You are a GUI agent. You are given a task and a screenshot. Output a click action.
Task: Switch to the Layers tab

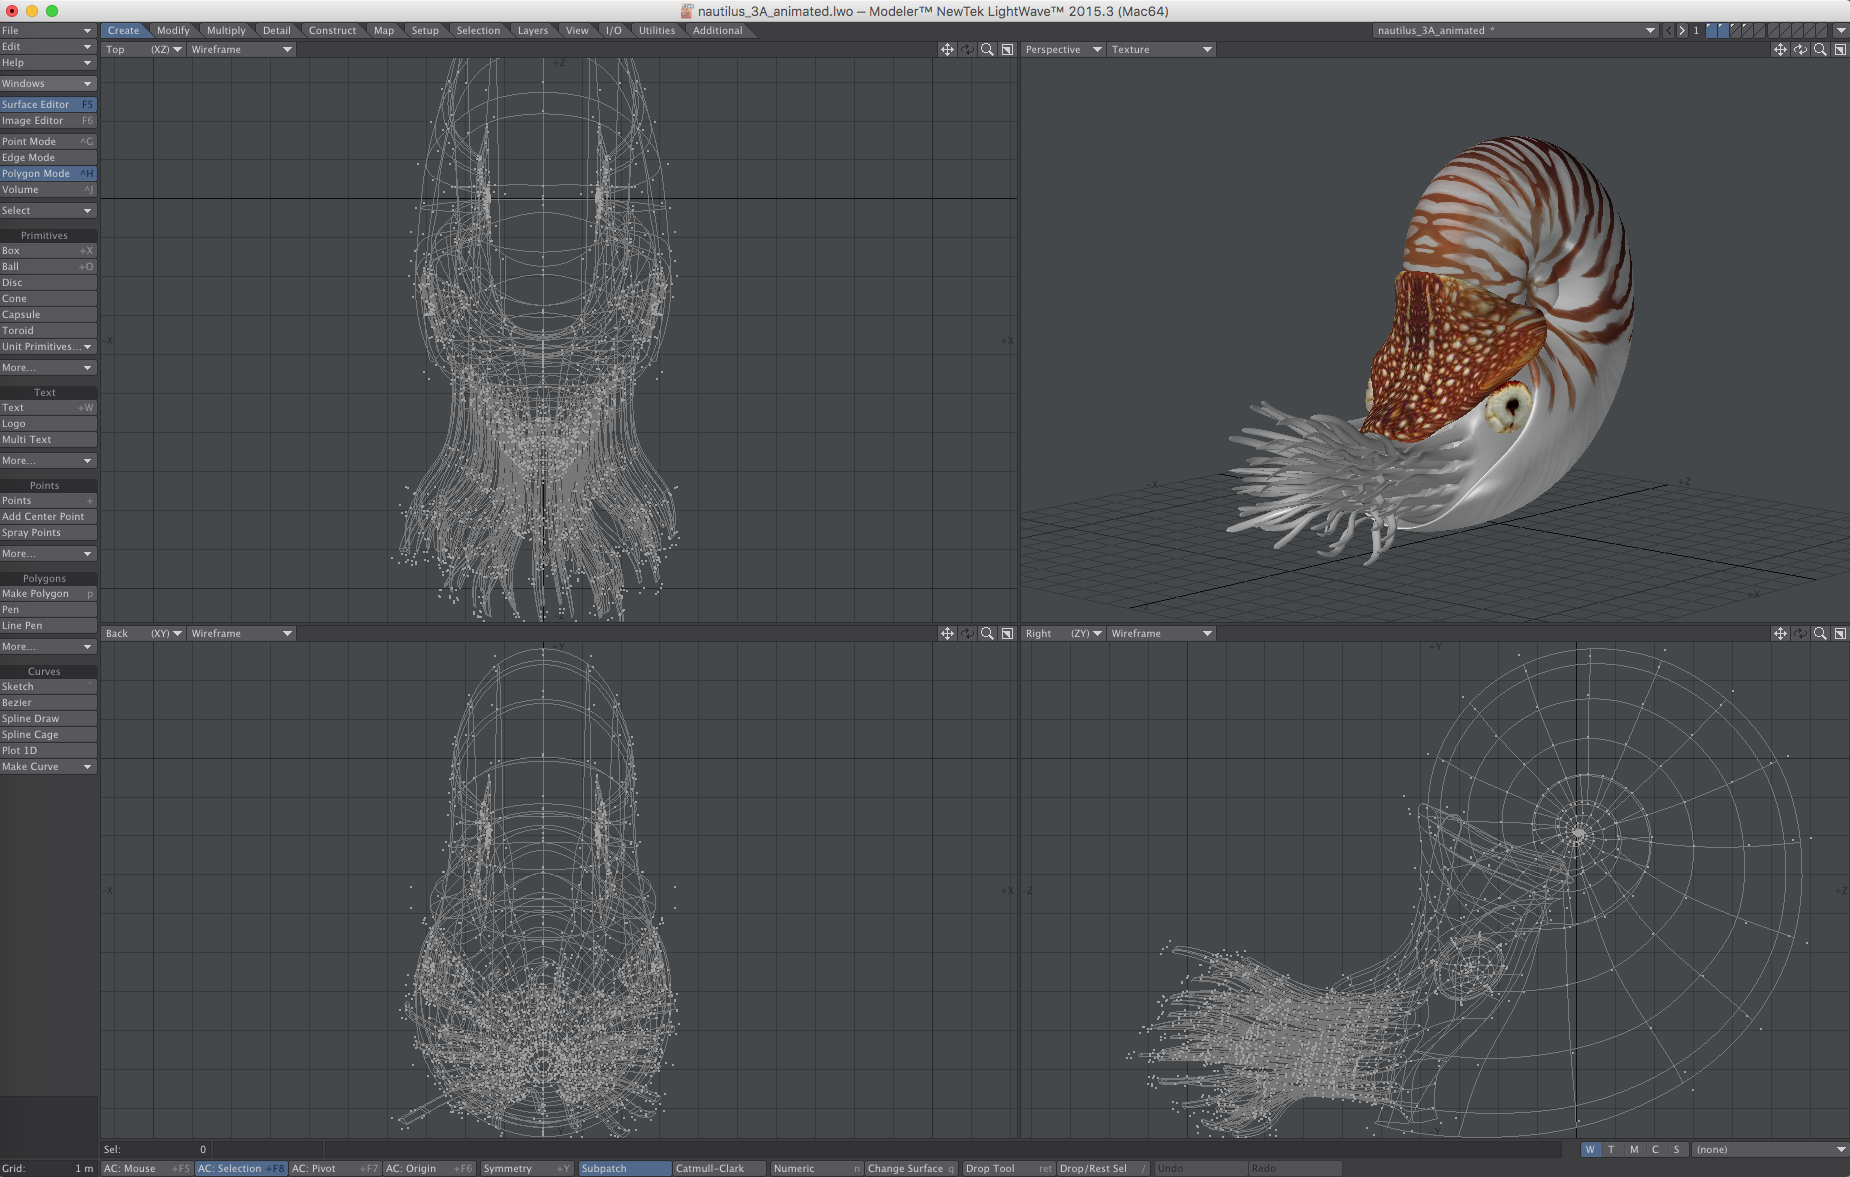tap(533, 30)
